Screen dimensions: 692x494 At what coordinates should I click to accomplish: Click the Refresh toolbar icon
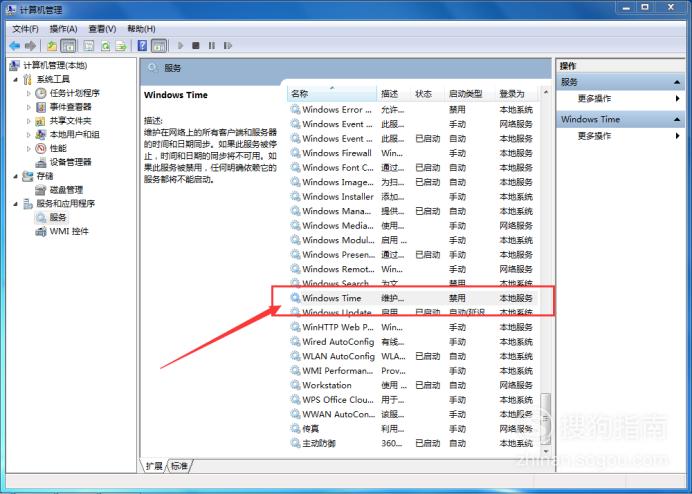[105, 45]
